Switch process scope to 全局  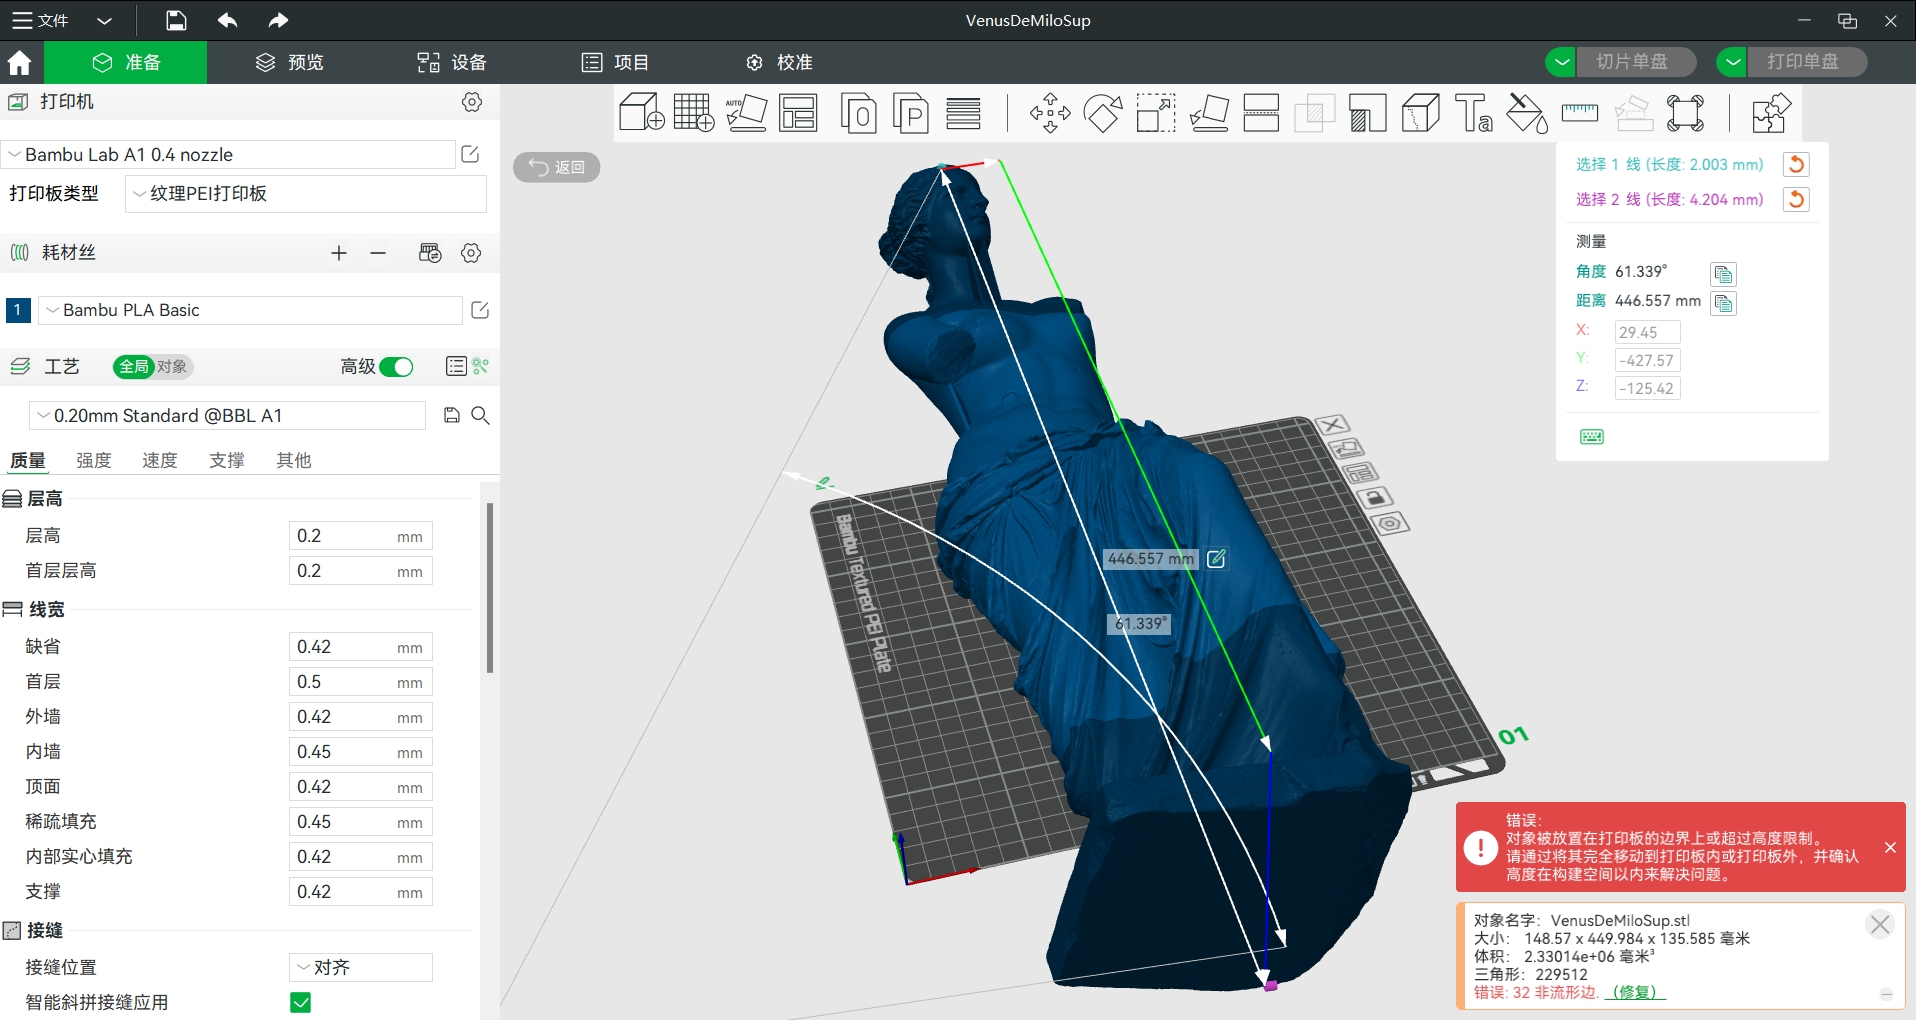click(x=134, y=367)
